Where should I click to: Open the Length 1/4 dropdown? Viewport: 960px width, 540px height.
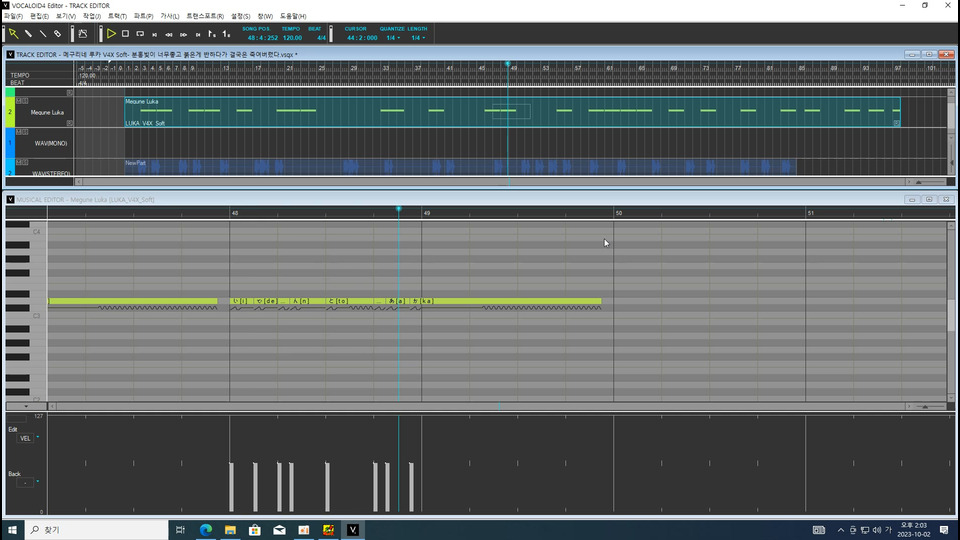click(x=418, y=38)
